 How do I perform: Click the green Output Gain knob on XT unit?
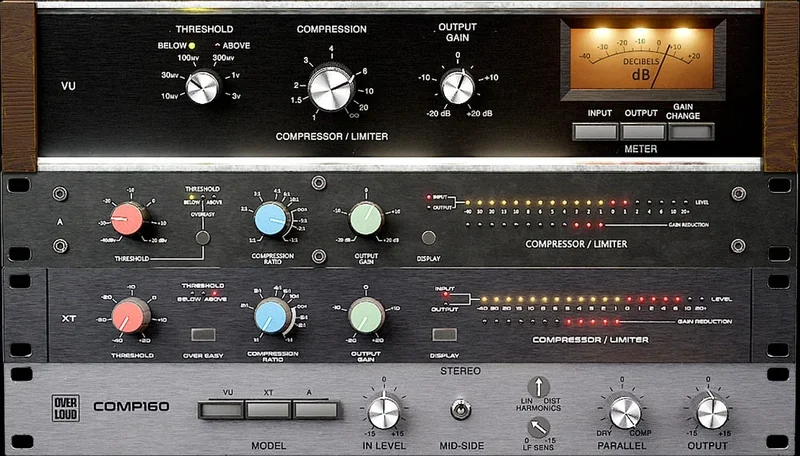tap(366, 315)
